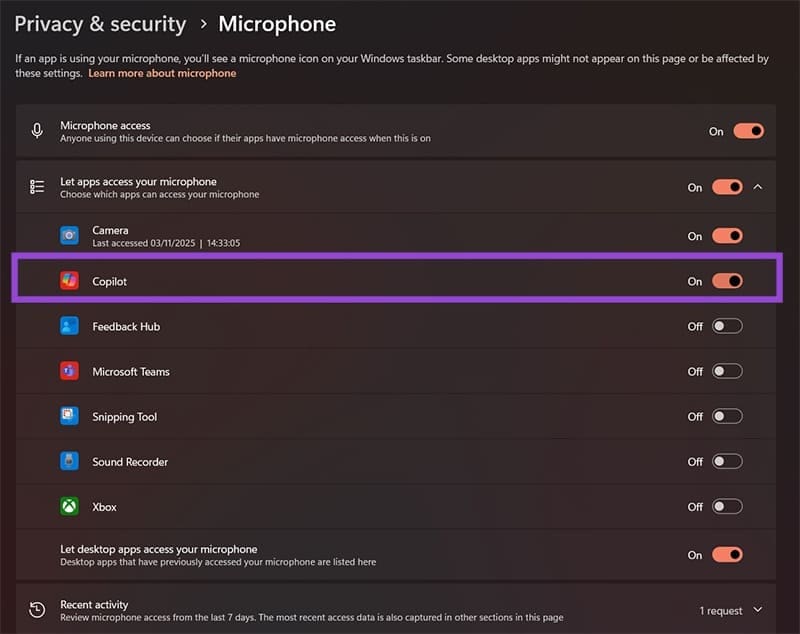800x634 pixels.
Task: Disable Copilot microphone access toggle
Action: [727, 281]
